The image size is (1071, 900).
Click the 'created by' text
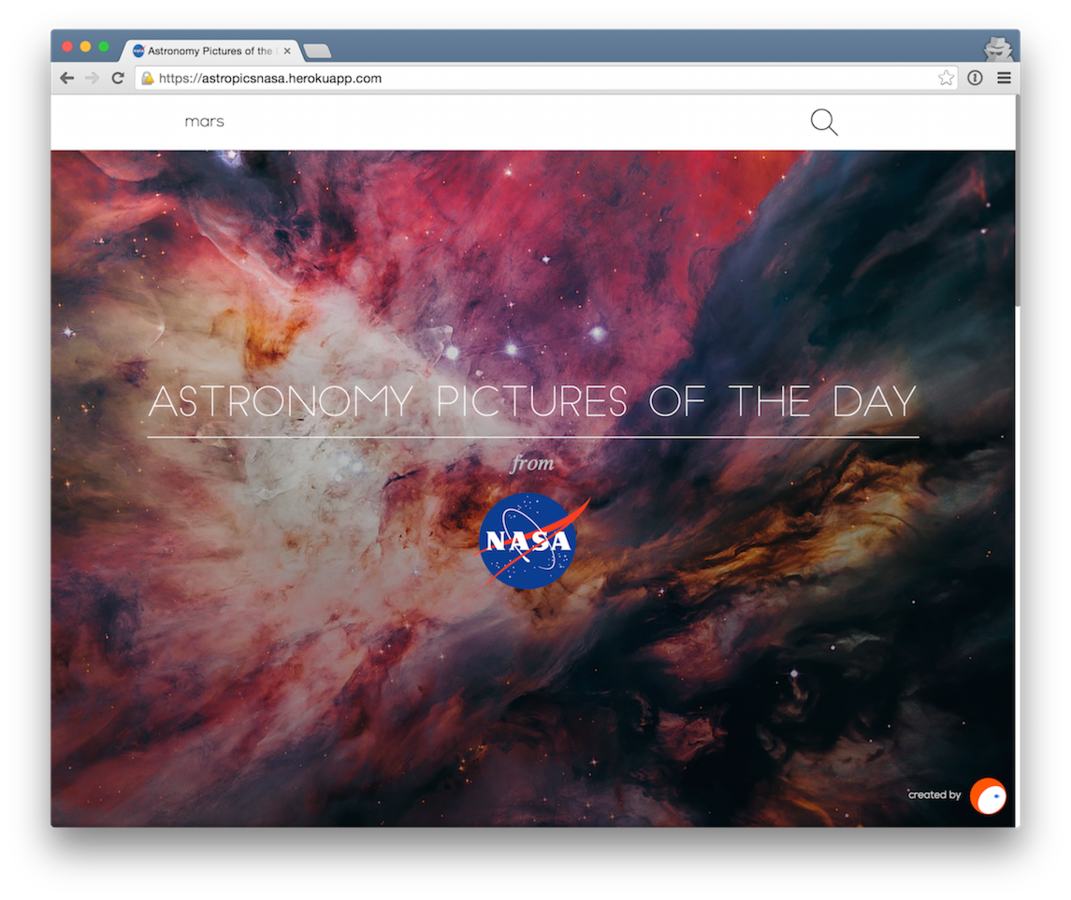click(x=934, y=795)
